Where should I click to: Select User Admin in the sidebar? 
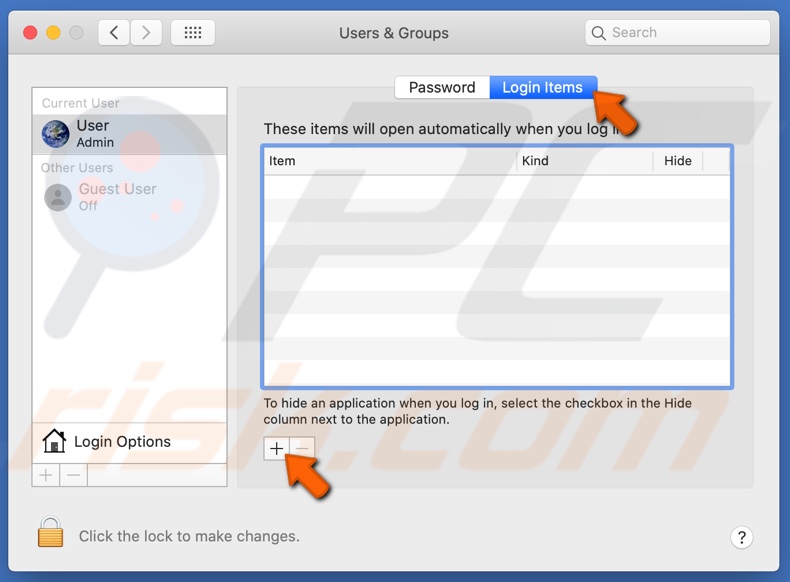pyautogui.click(x=129, y=134)
